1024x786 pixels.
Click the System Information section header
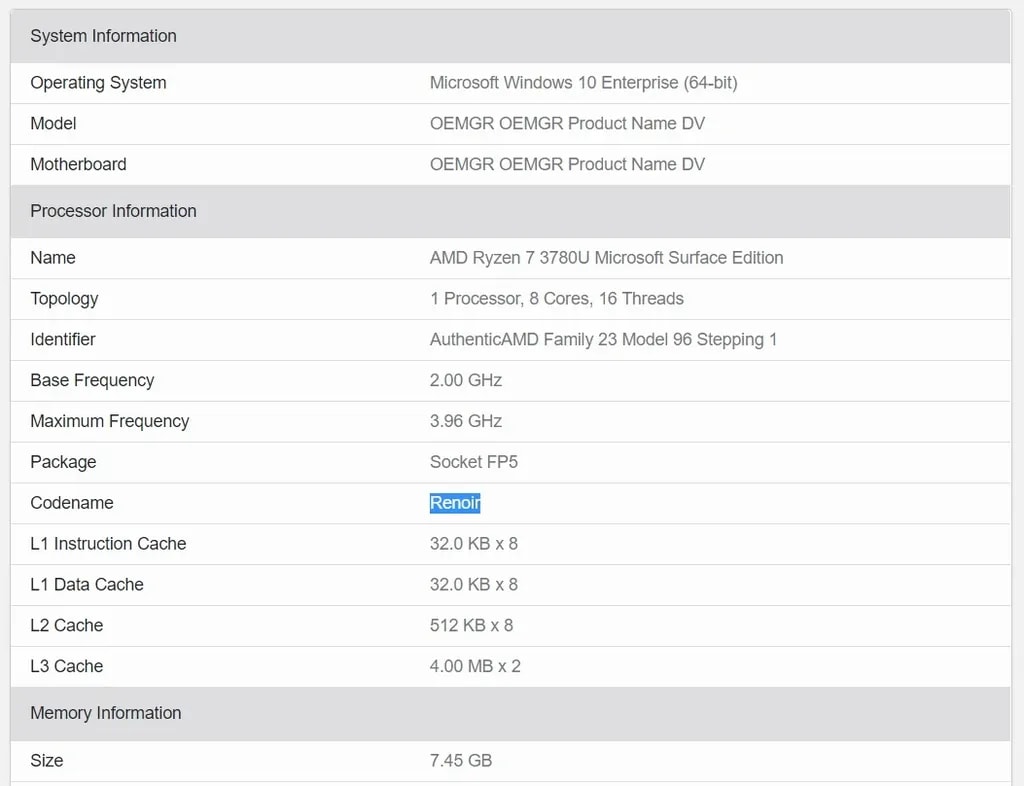point(103,36)
